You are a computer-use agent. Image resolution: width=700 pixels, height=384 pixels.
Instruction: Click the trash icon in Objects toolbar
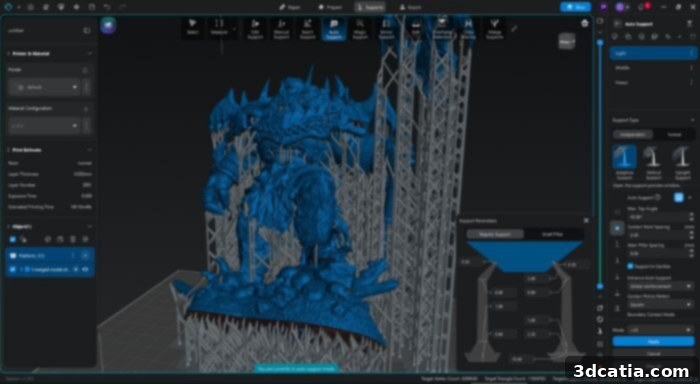[x=73, y=240]
